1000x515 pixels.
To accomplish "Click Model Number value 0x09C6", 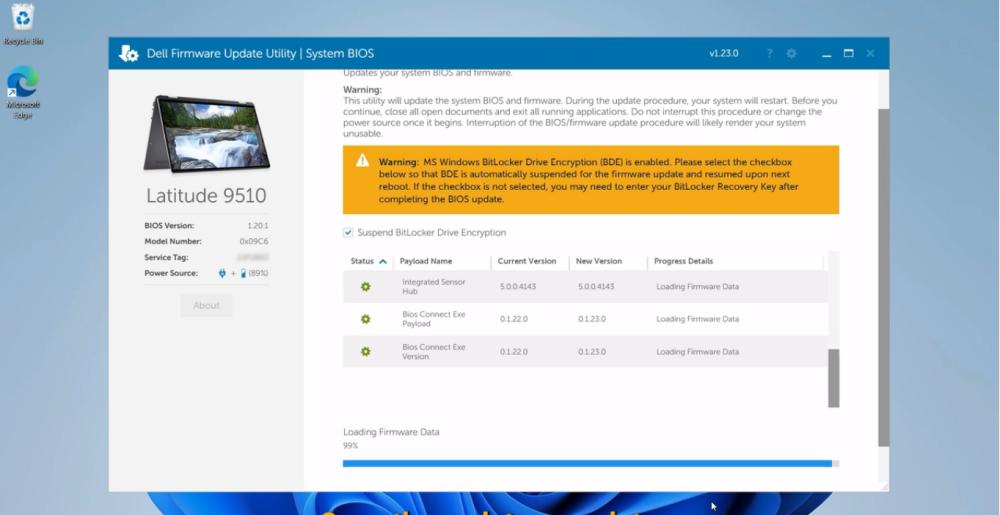I will click(254, 242).
